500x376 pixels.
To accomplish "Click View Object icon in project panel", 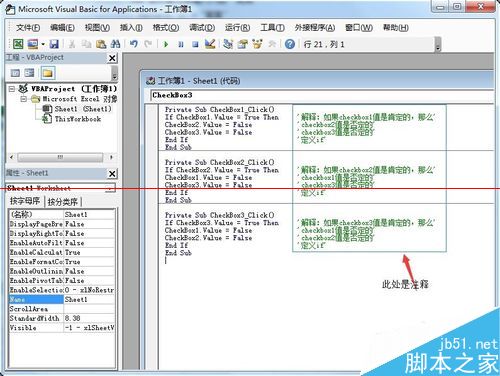I will pyautogui.click(x=29, y=73).
